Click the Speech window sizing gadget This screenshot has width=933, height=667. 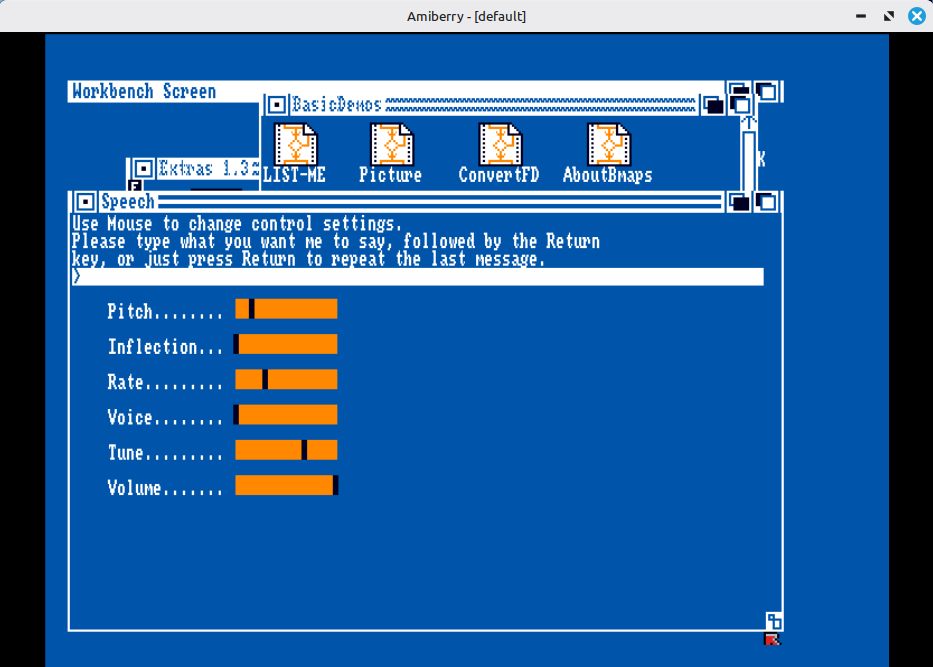[774, 621]
